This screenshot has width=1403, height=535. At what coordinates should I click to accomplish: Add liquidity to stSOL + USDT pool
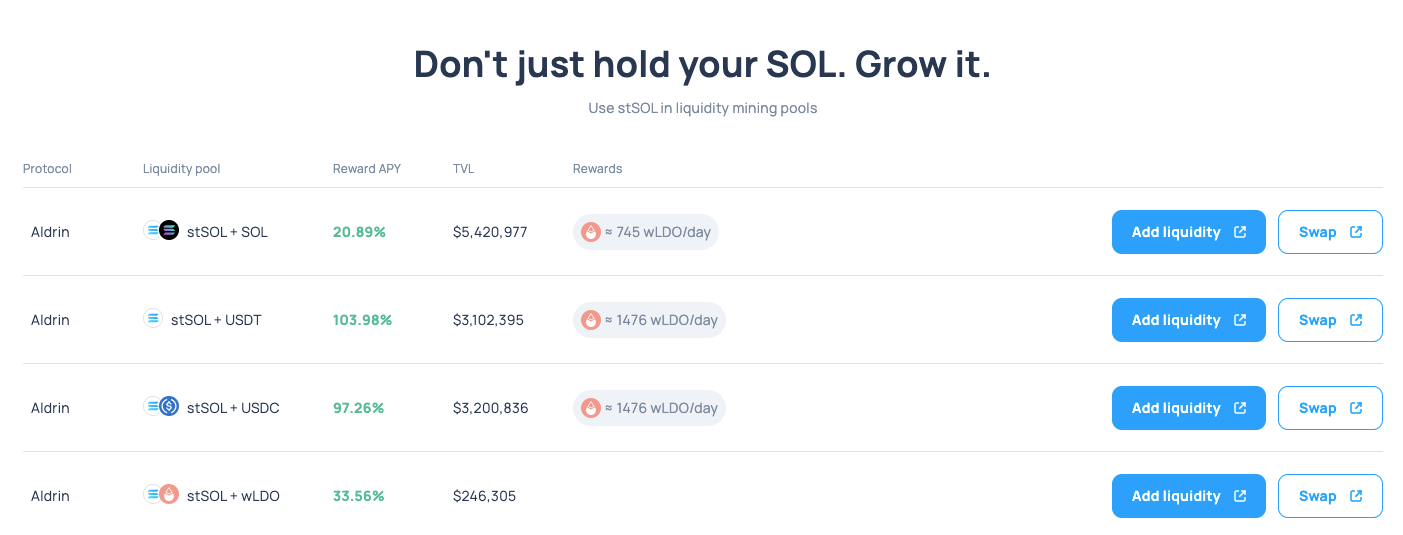[x=1188, y=320]
